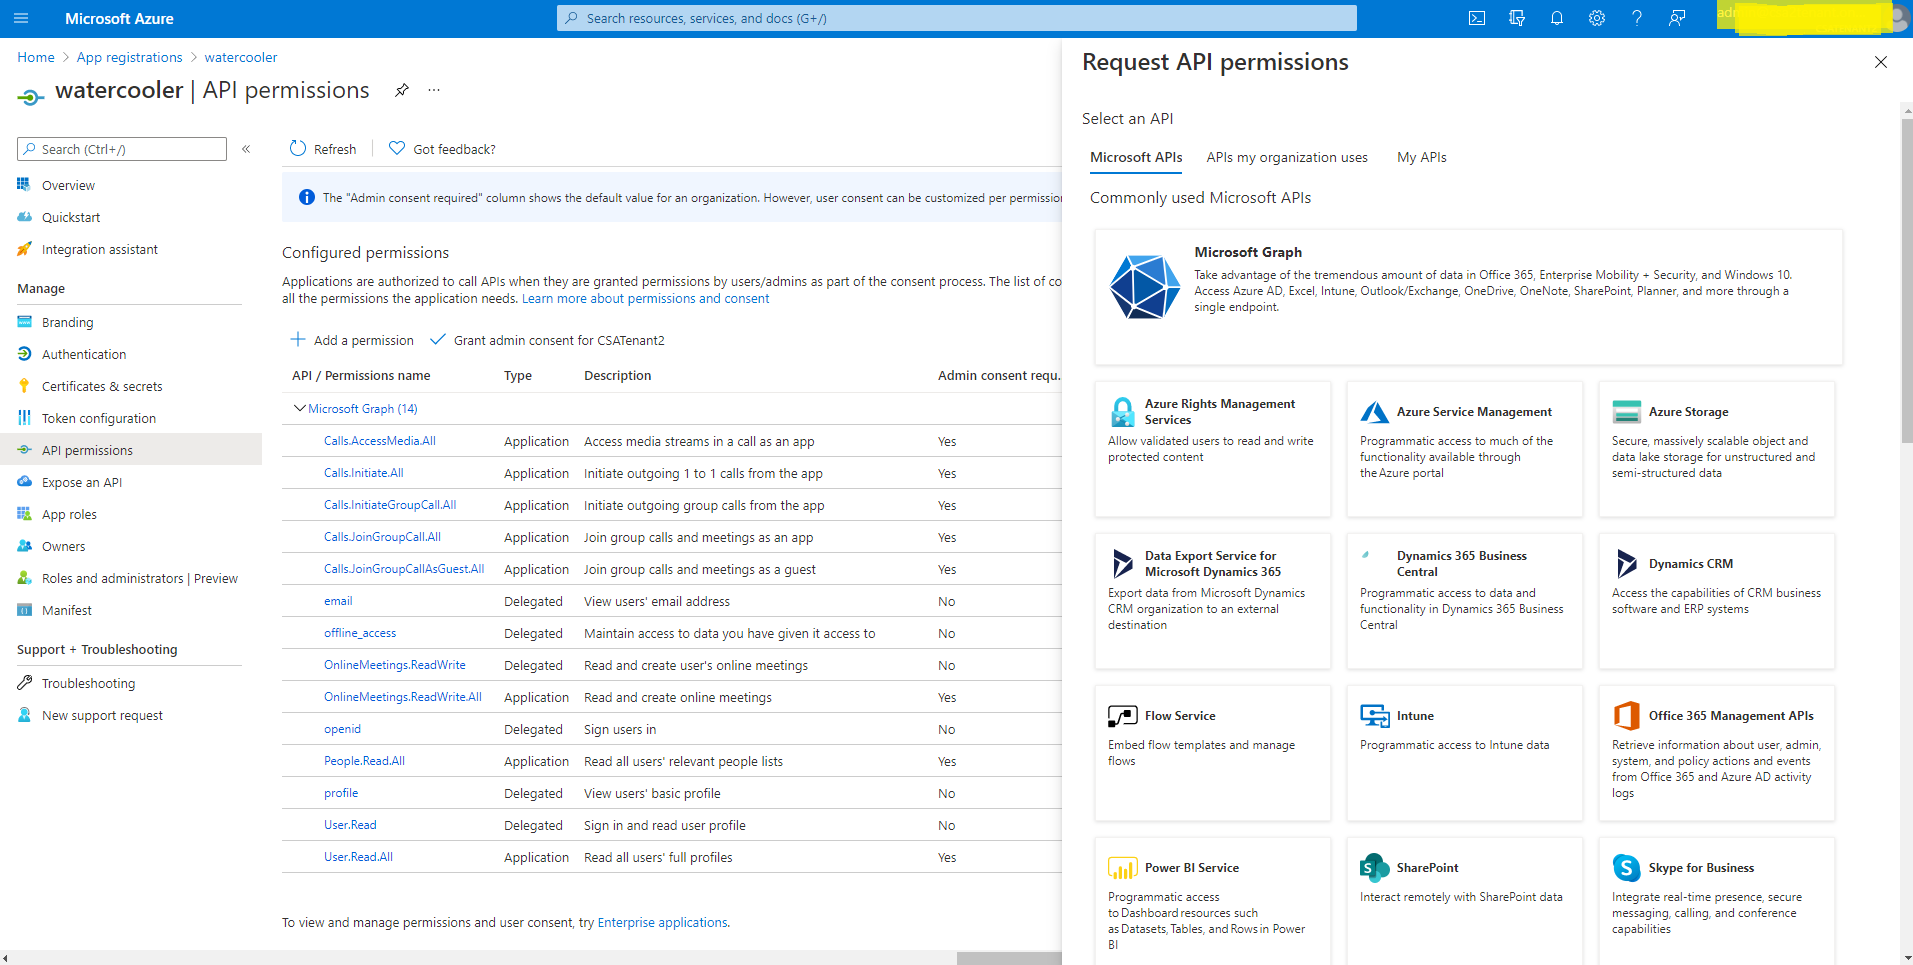
Task: Switch to APIs my organization uses tab
Action: 1287,157
